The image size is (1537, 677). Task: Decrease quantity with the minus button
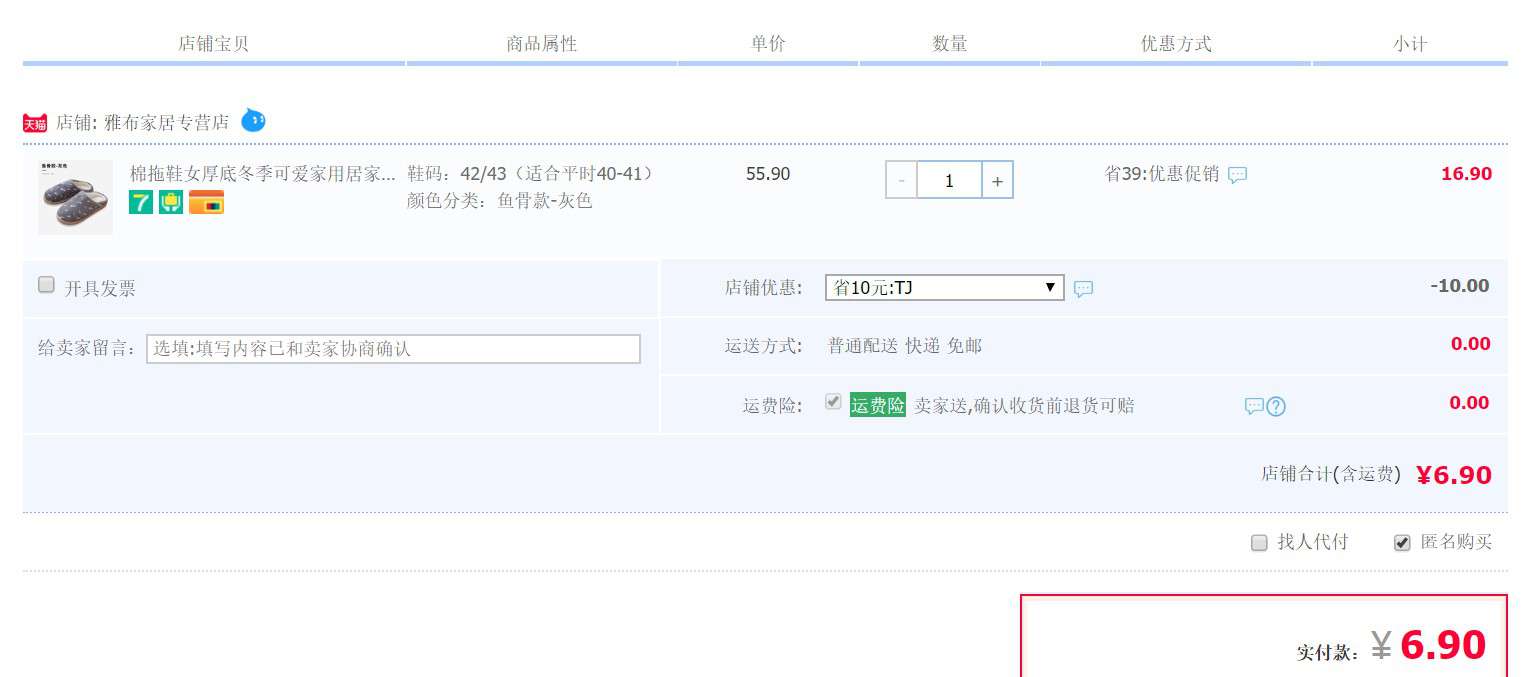901,180
